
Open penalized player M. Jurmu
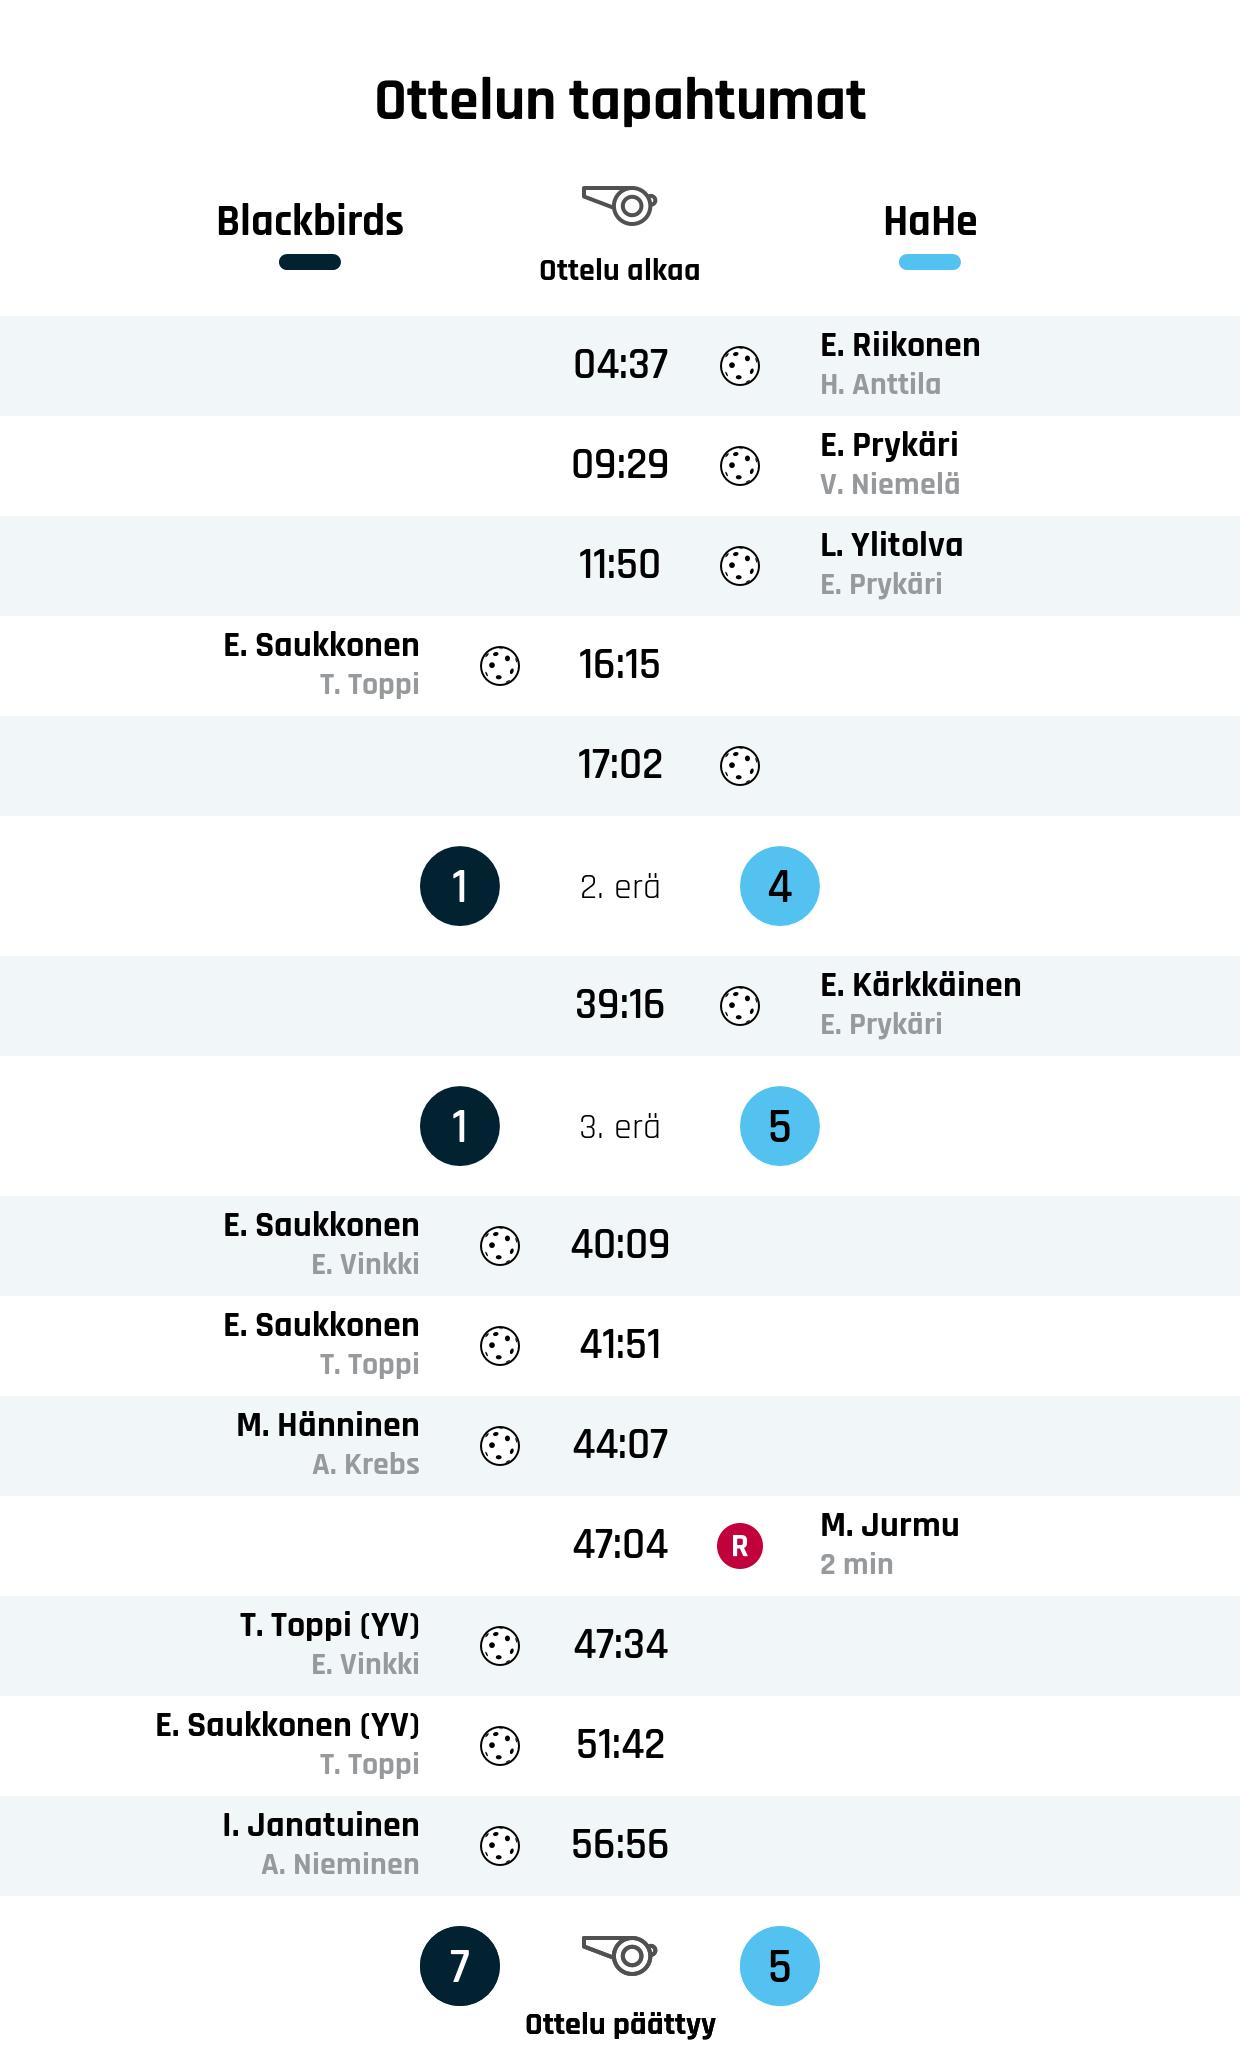[889, 1525]
